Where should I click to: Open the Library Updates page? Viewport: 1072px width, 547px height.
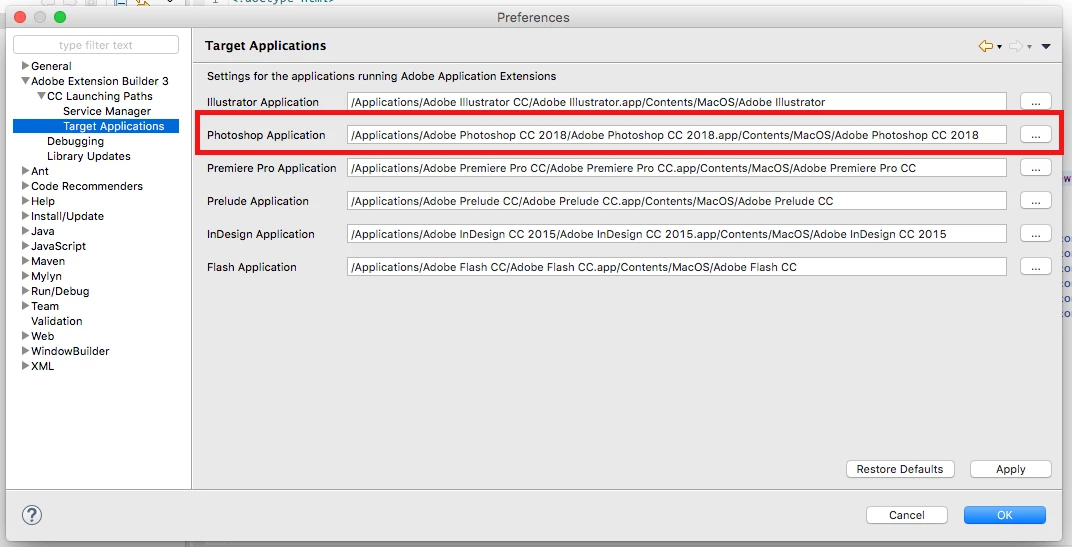pos(88,156)
